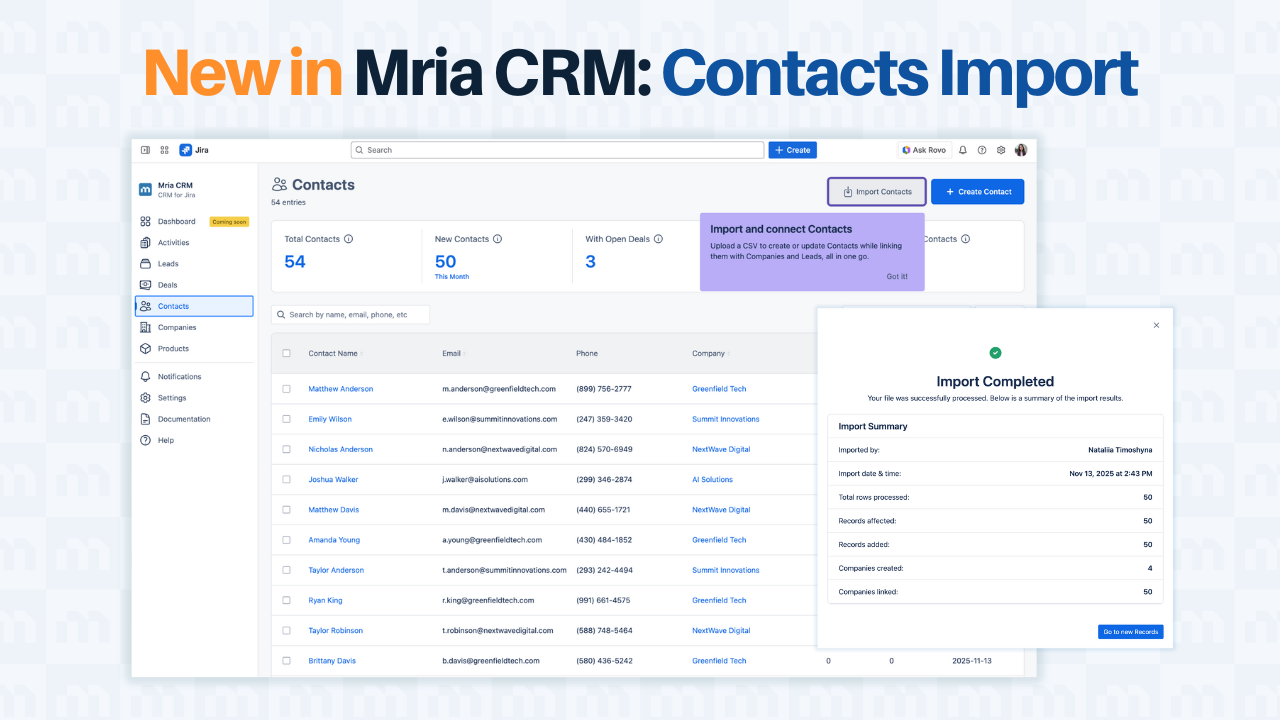Click the search by name, email, phone field
1280x720 pixels.
(x=350, y=315)
